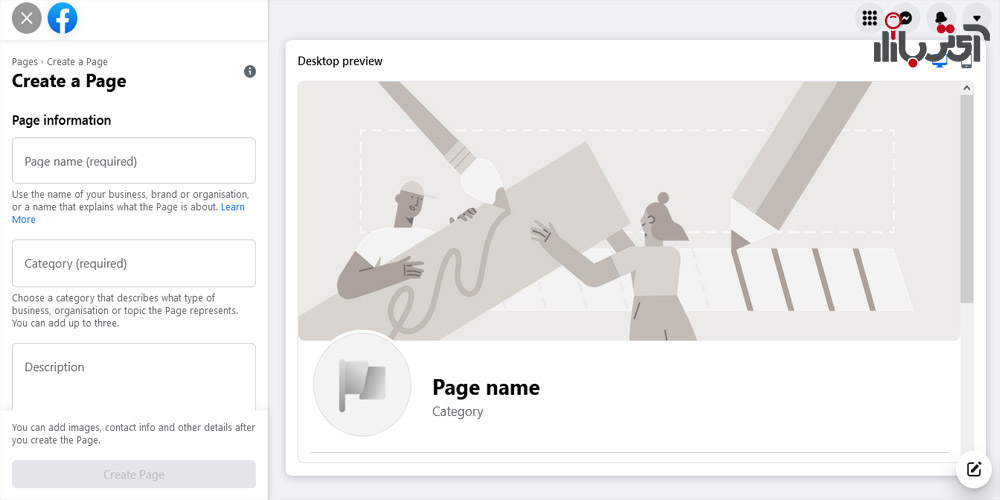Viewport: 1000px width, 500px height.
Task: Open the account dropdown arrow
Action: 976,18
